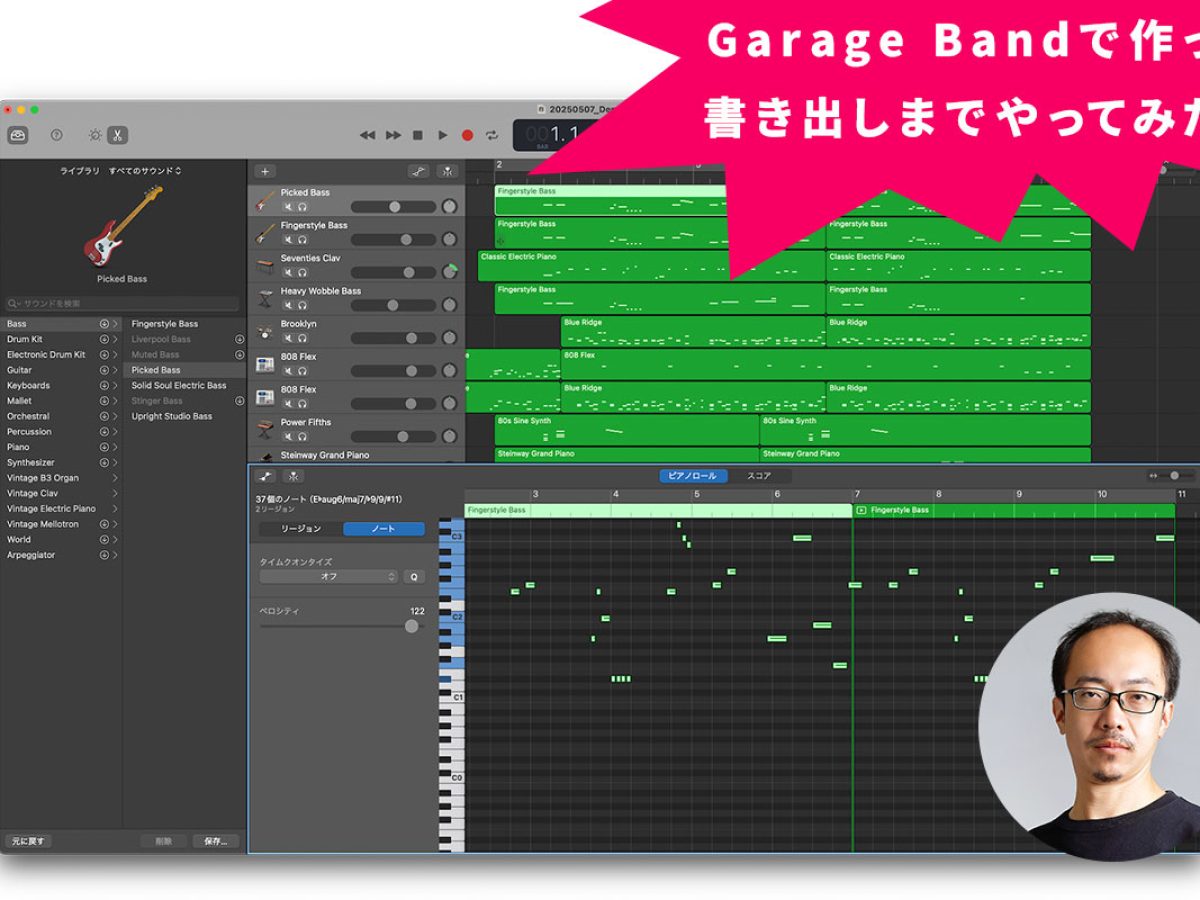Mute the Fingerstyle Bass track

(x=288, y=240)
